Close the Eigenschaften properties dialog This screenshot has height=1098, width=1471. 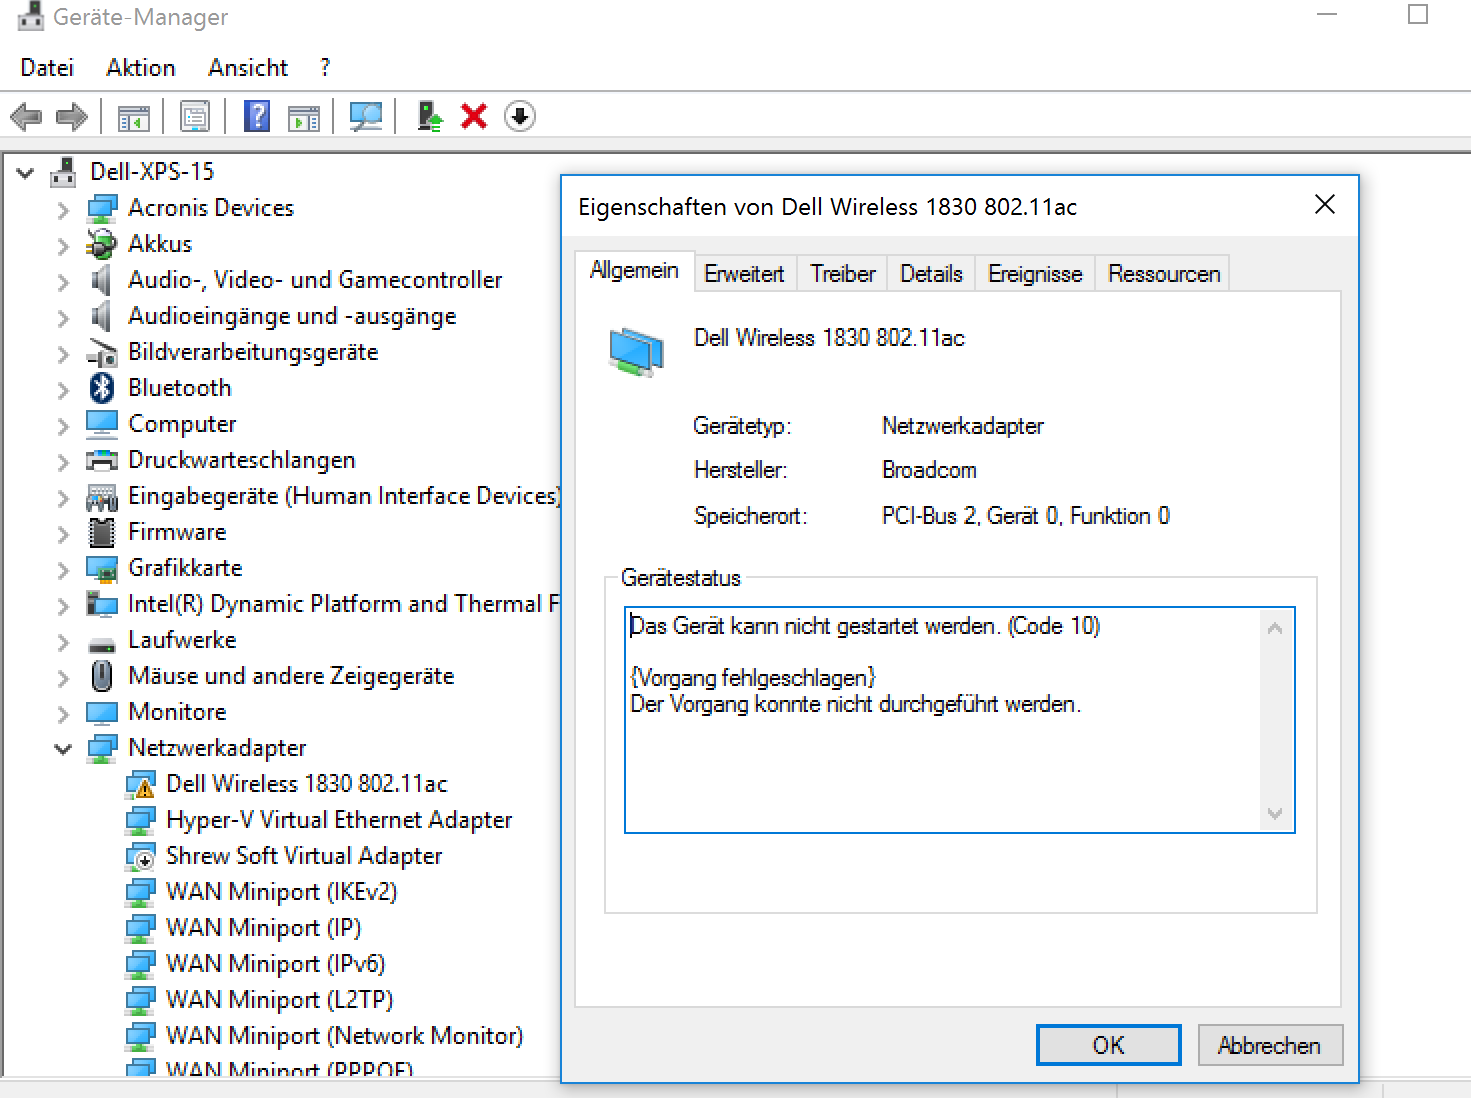coord(1325,205)
